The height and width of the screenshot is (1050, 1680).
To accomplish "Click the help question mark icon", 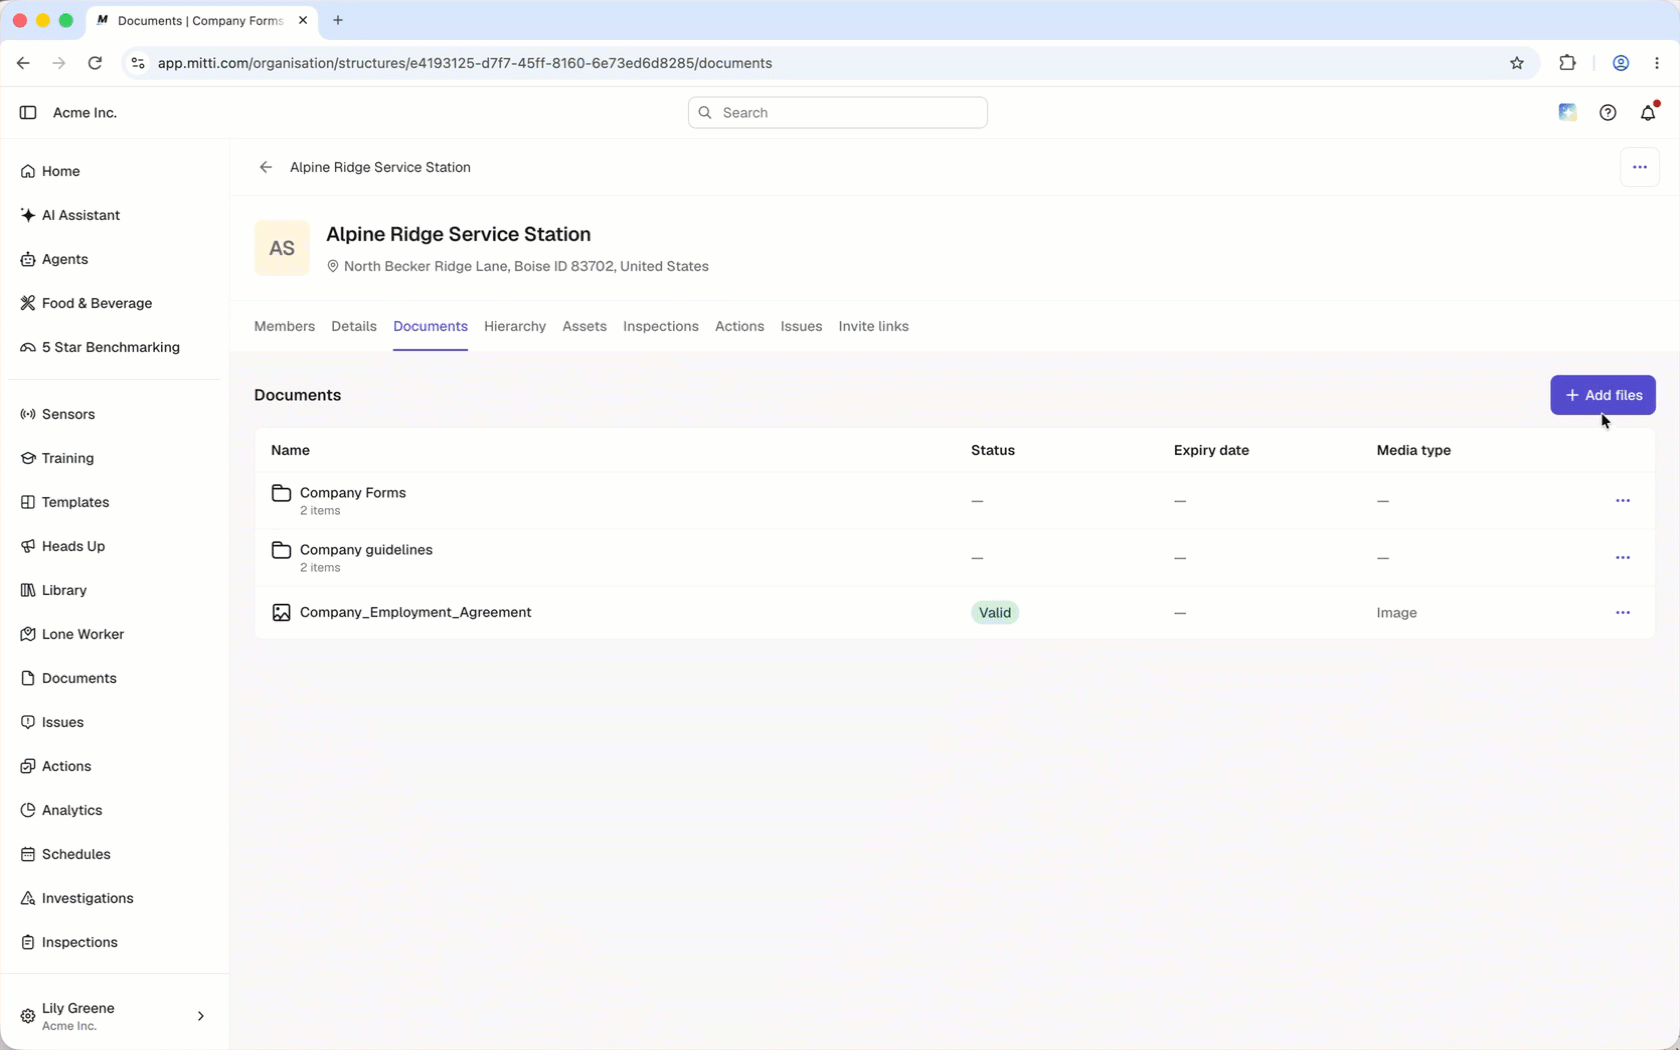I will point(1607,113).
